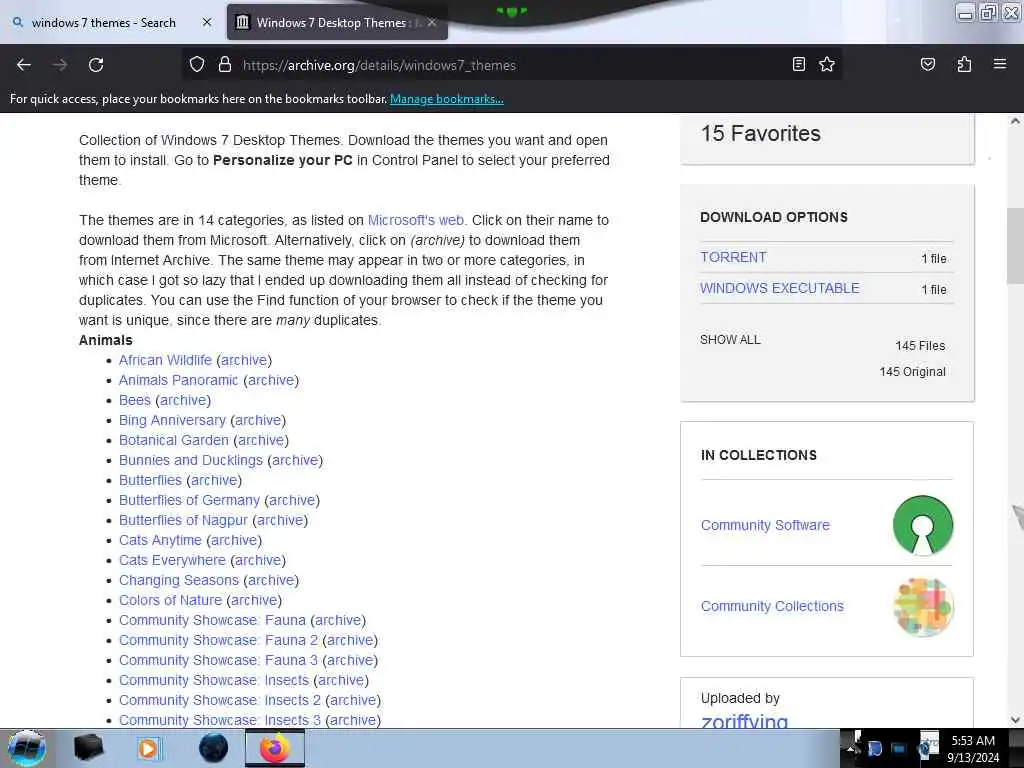
Task: Click the archive.org URL address field
Action: pos(509,65)
